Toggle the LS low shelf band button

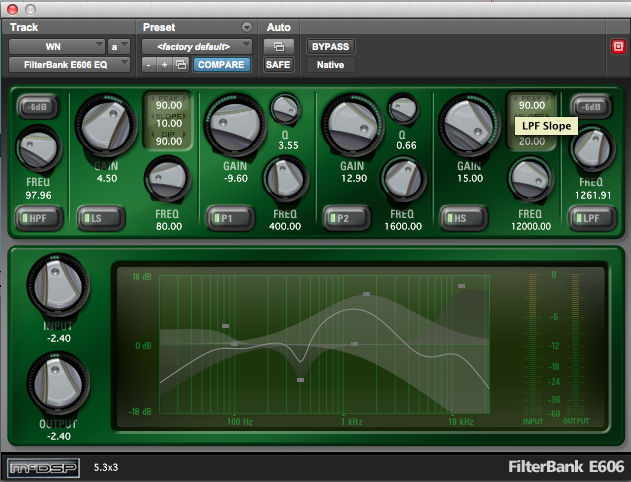tap(101, 218)
